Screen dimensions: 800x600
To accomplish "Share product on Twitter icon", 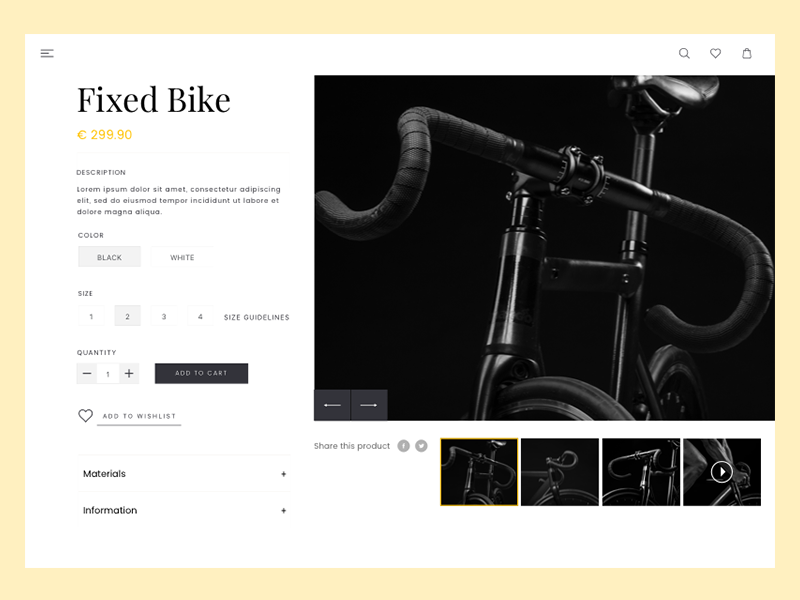I will point(421,446).
